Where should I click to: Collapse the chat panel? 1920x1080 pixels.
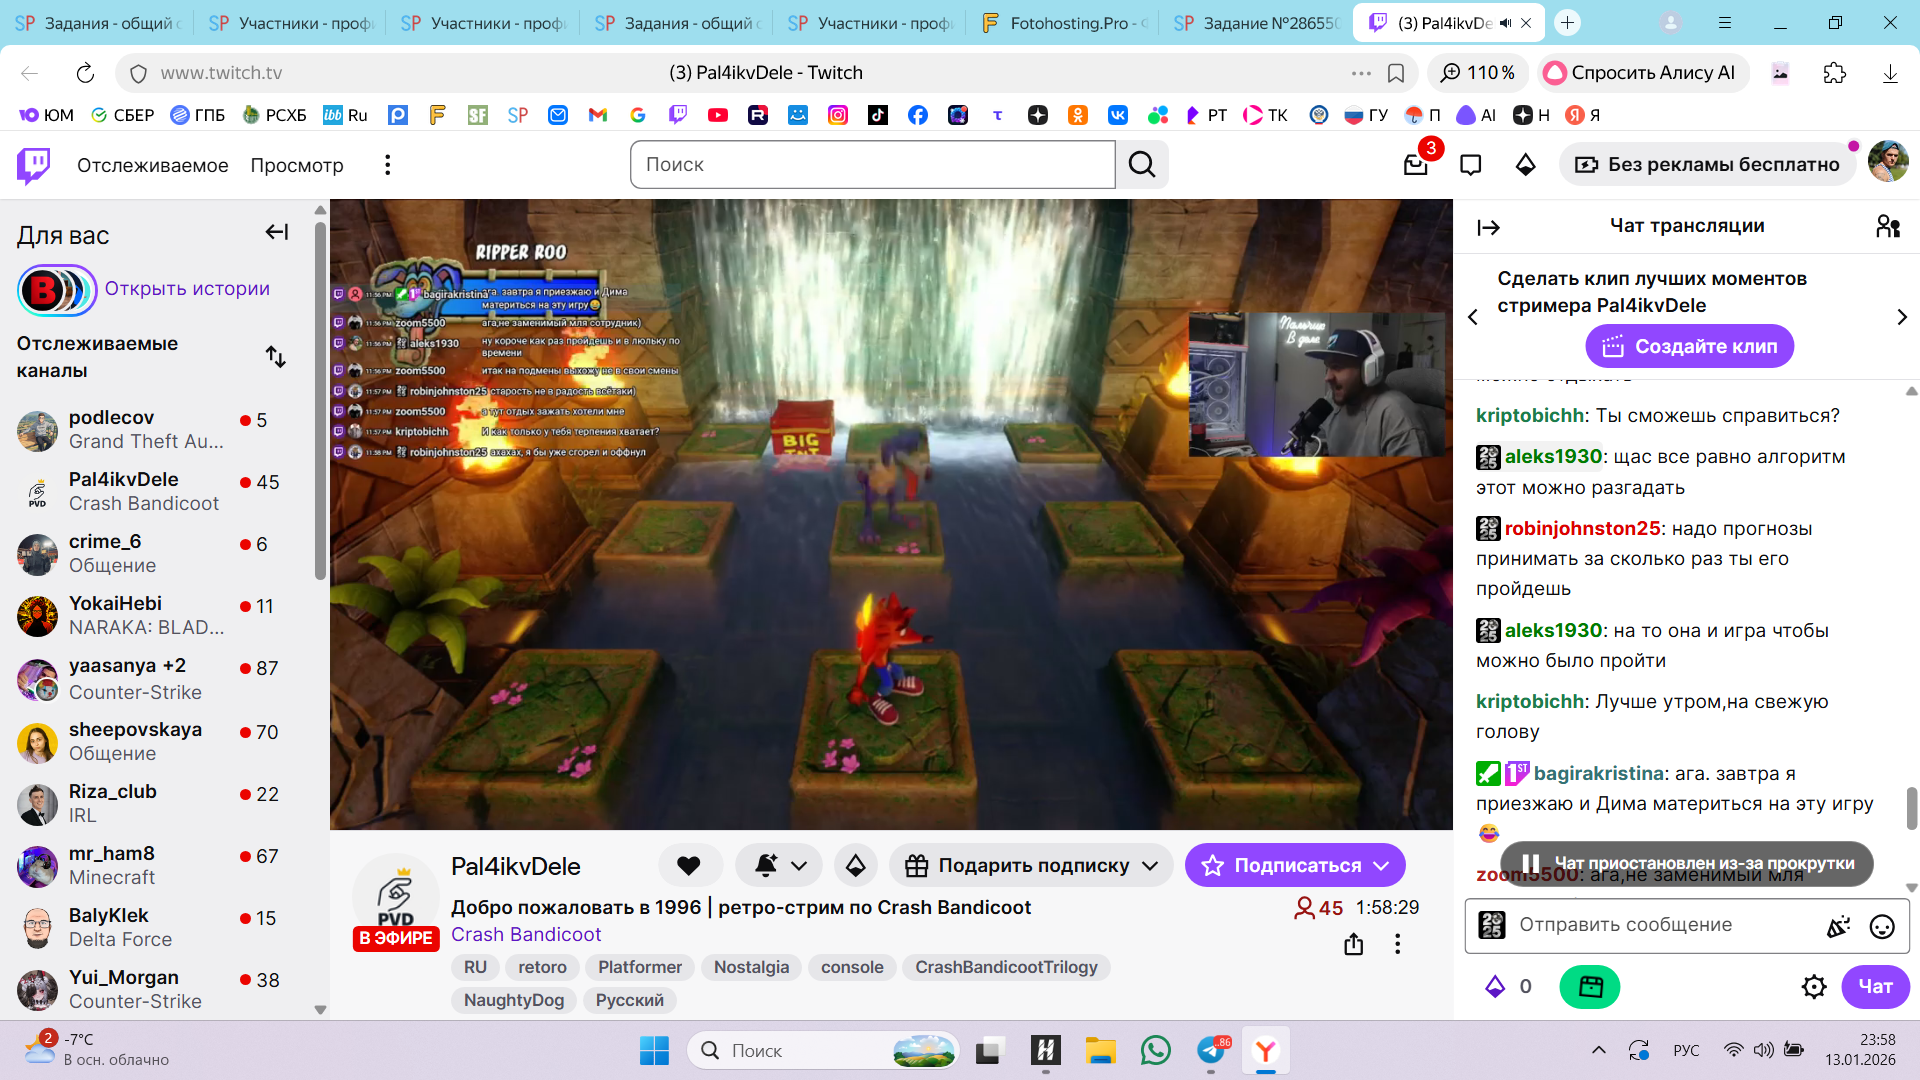pos(1488,228)
